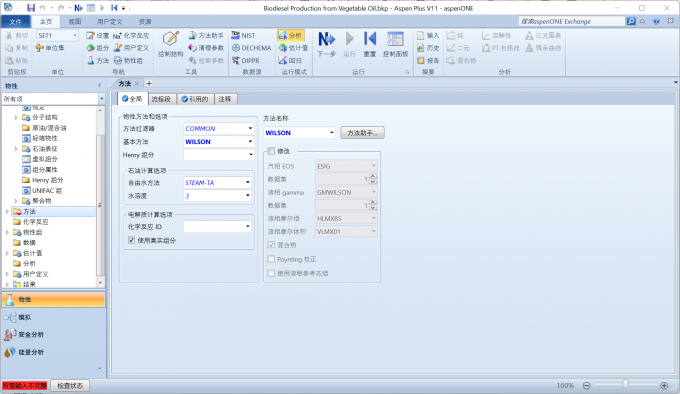This screenshot has width=680, height=394.
Task: Click the red input-incomplete status indicator
Action: pyautogui.click(x=24, y=385)
